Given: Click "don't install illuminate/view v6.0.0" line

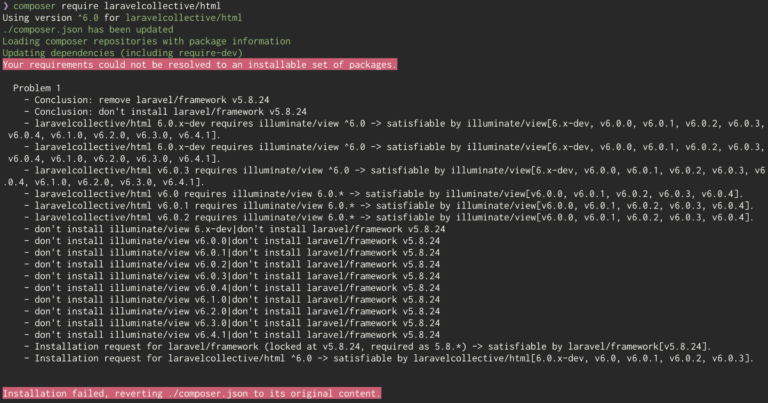Looking at the screenshot, I should 232,241.
